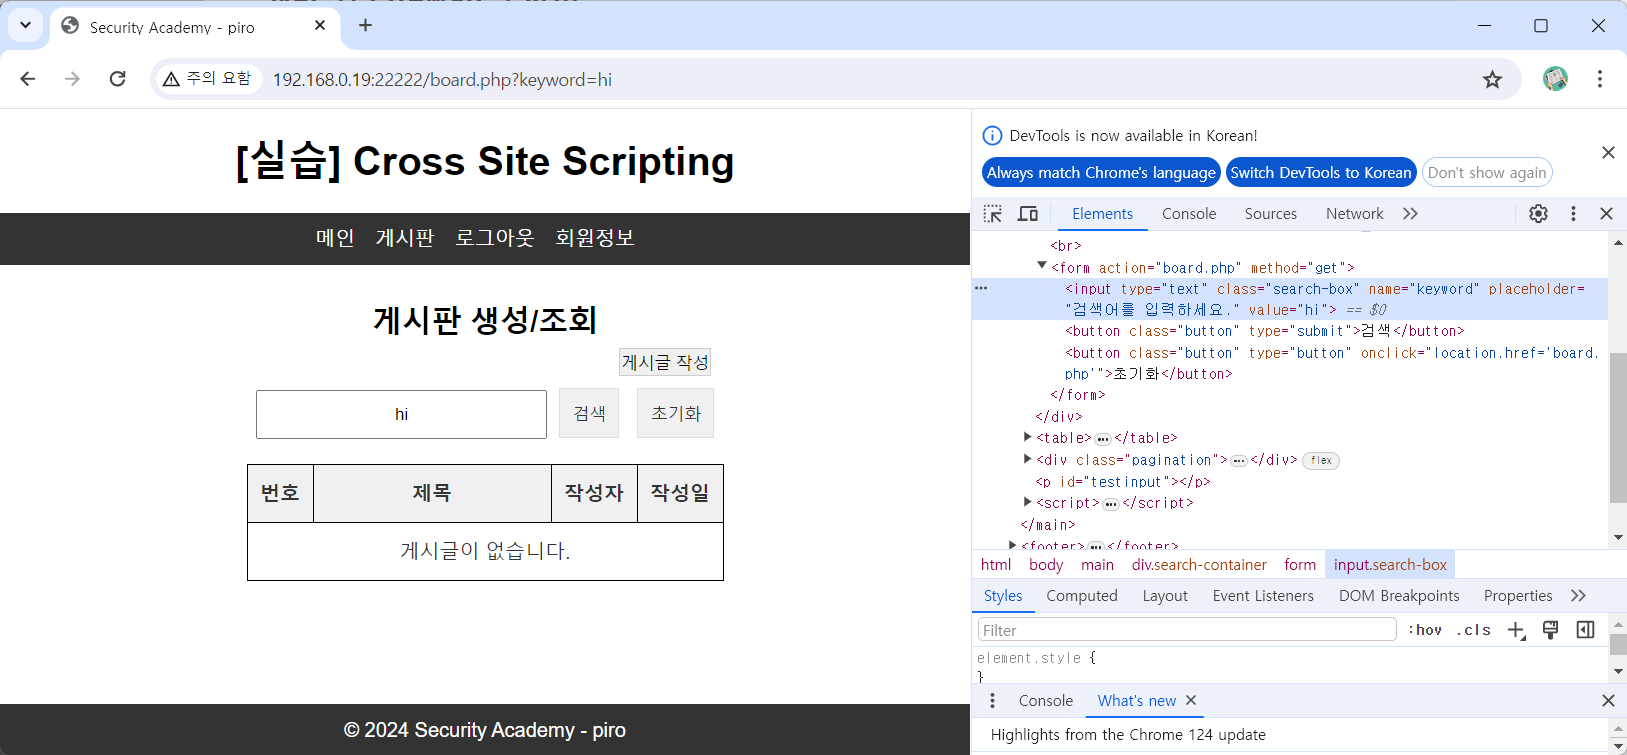Dismiss the DevTools language infobar

coord(1608,152)
